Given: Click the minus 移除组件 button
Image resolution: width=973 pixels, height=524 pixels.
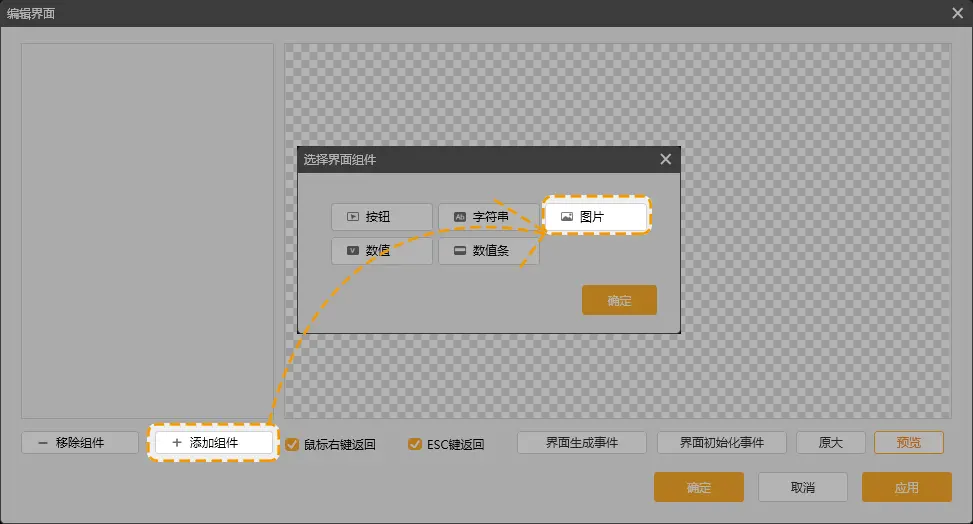Looking at the screenshot, I should pos(79,443).
